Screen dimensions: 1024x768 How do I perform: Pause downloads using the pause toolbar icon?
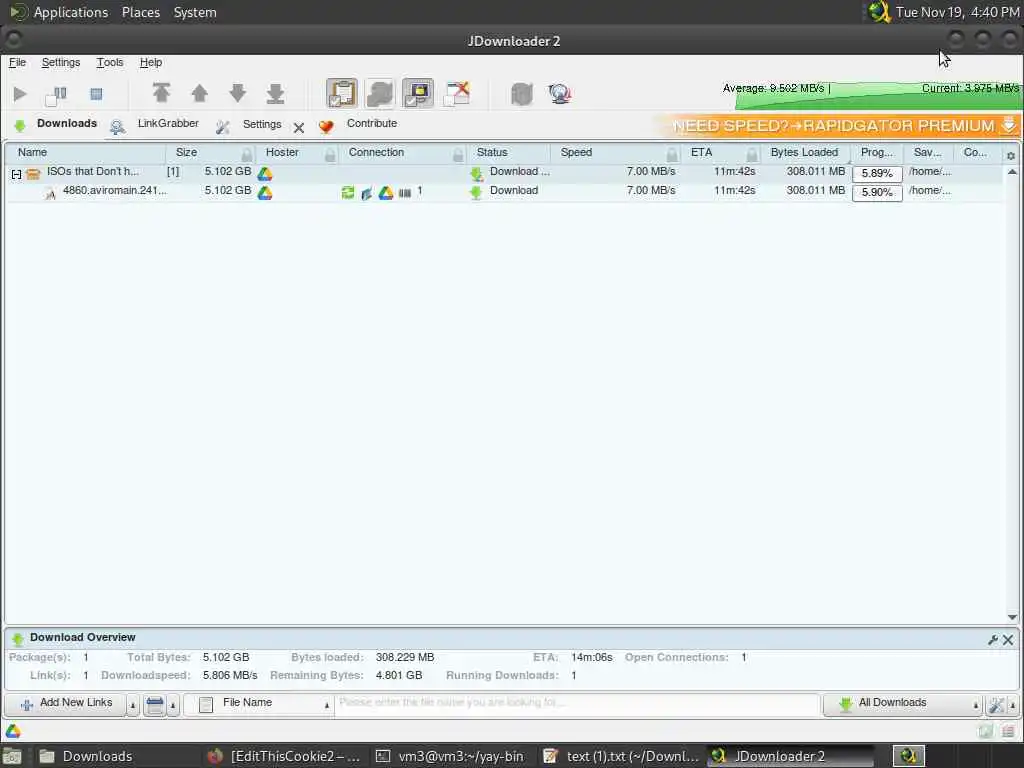pyautogui.click(x=56, y=95)
